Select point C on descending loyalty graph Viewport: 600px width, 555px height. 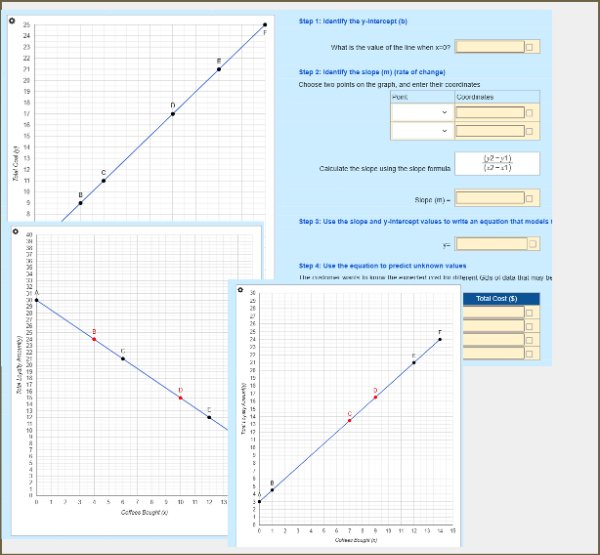pyautogui.click(x=123, y=359)
